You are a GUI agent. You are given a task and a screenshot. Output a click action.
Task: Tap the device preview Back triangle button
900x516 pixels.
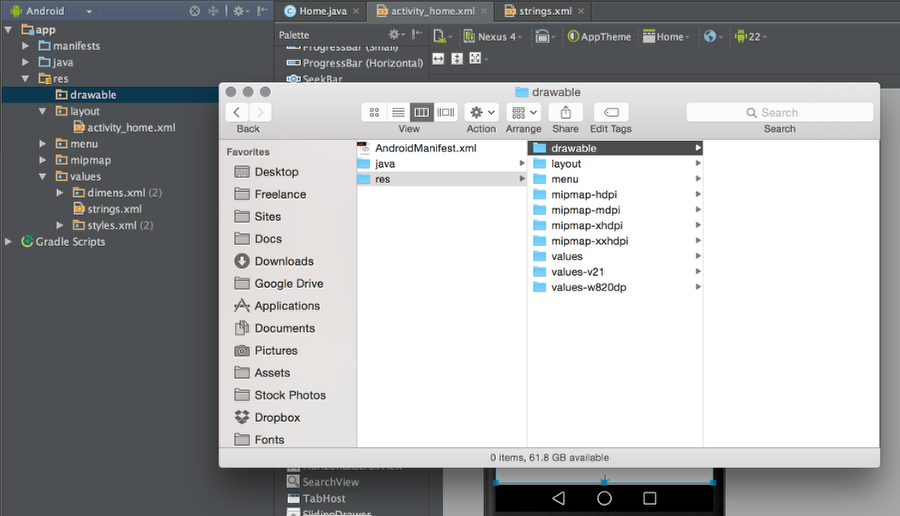pos(558,498)
